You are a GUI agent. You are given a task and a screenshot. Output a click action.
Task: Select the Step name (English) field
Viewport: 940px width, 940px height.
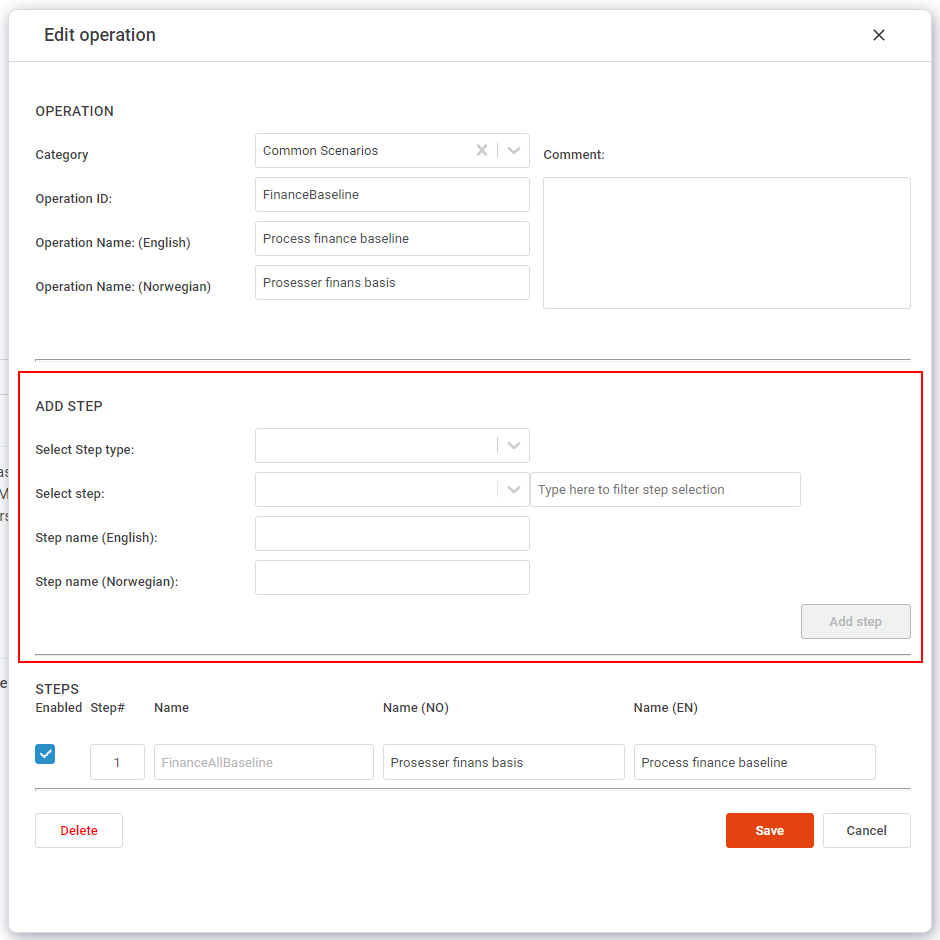tap(392, 533)
